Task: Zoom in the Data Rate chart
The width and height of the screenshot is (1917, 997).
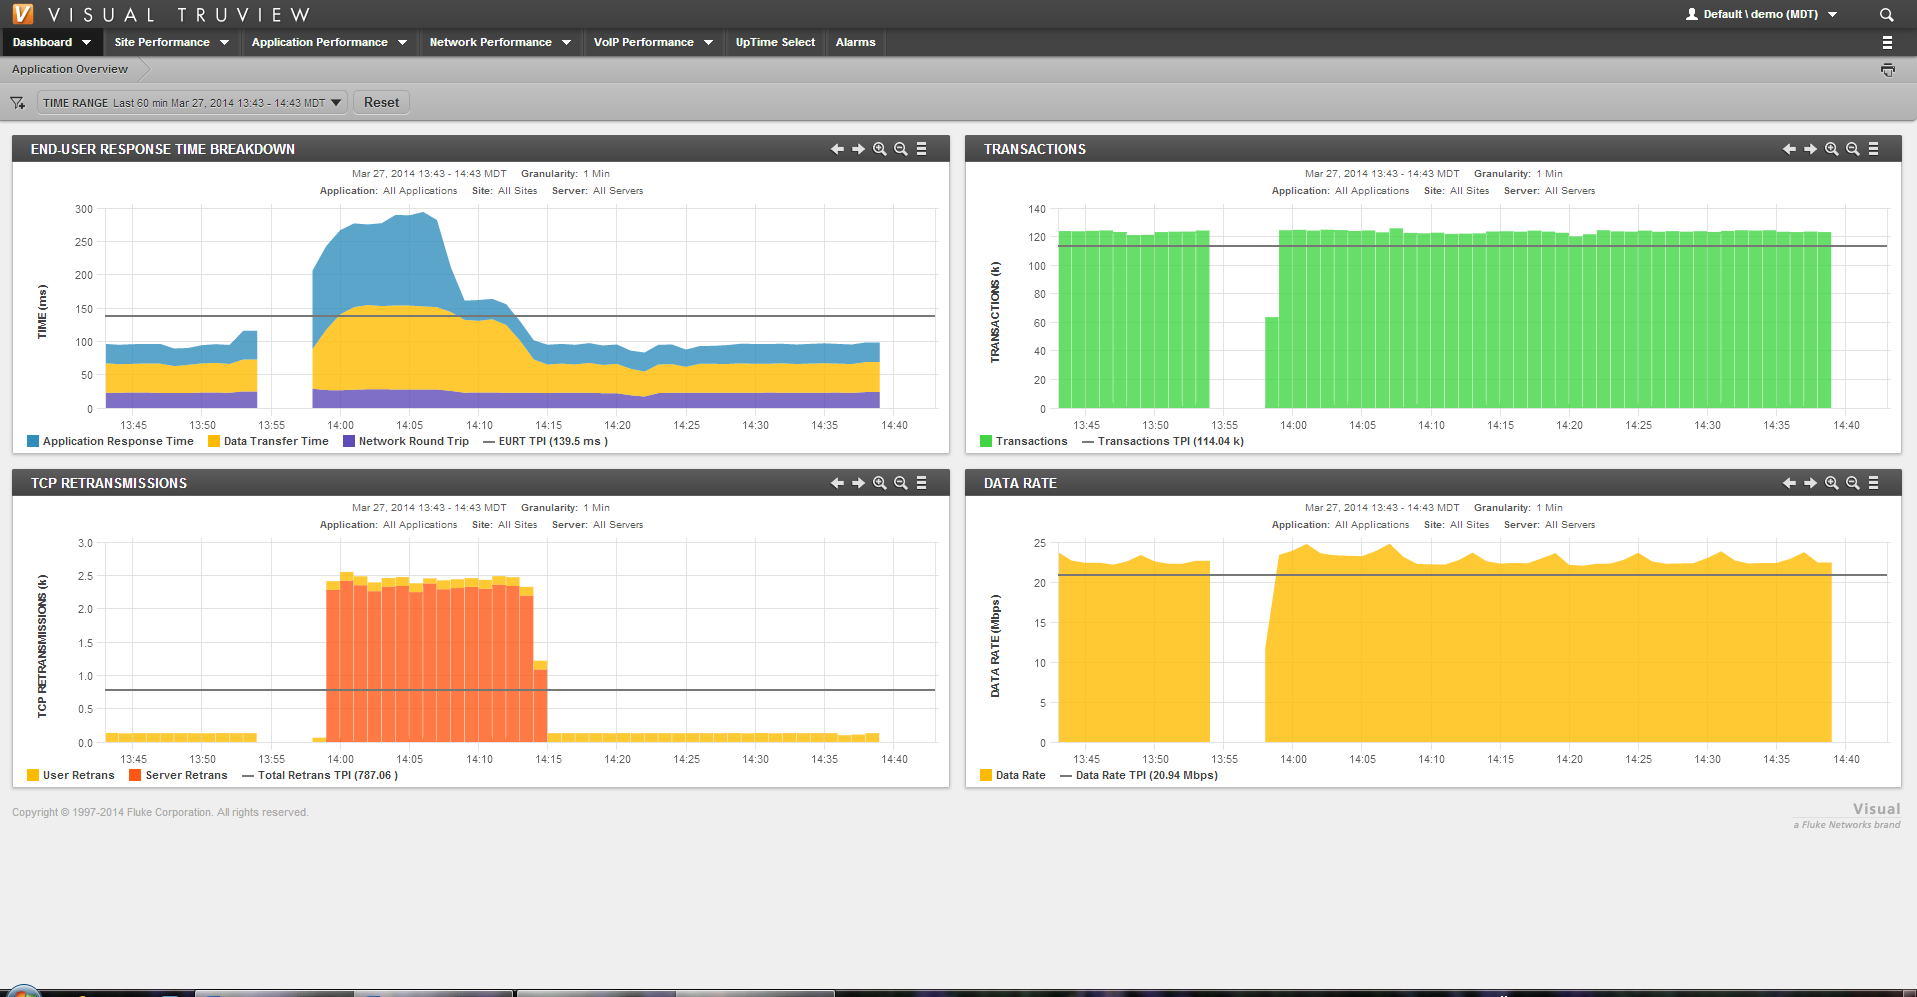Action: point(1832,483)
